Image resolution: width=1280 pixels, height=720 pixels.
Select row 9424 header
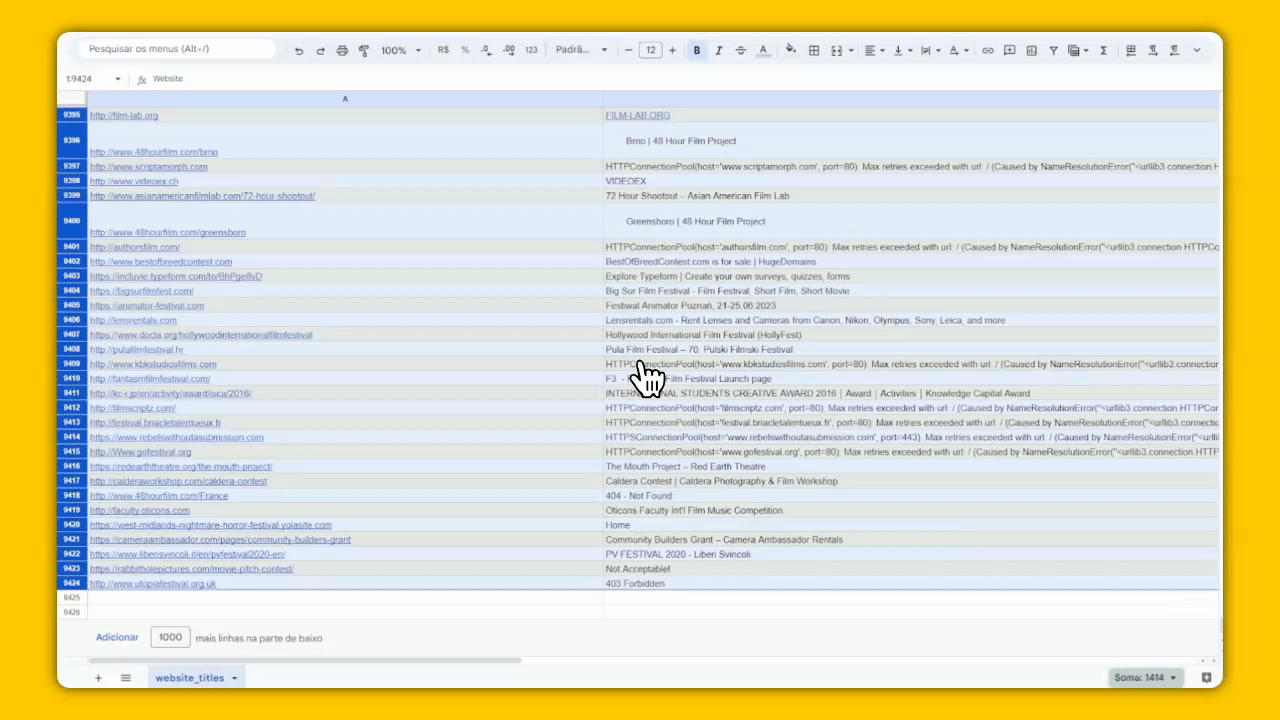[72, 584]
